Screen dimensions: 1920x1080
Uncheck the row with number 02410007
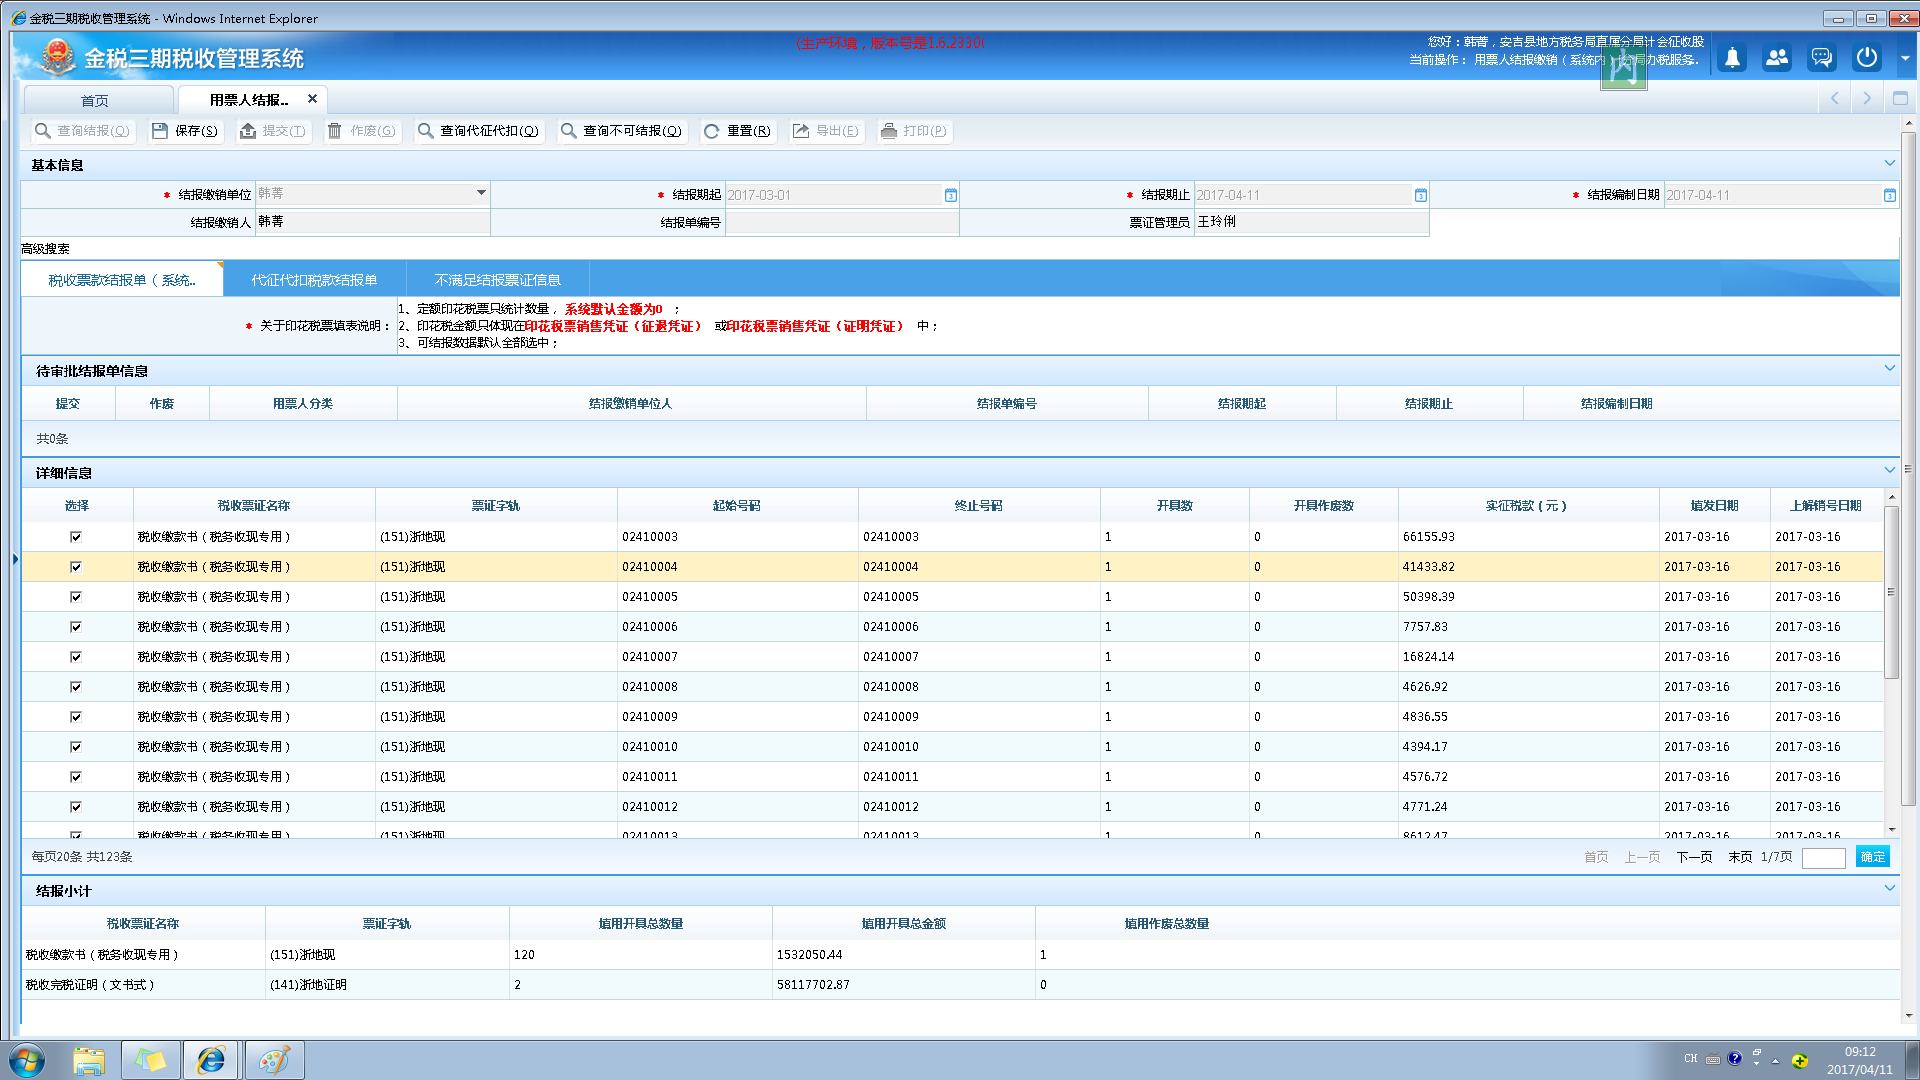click(x=76, y=657)
